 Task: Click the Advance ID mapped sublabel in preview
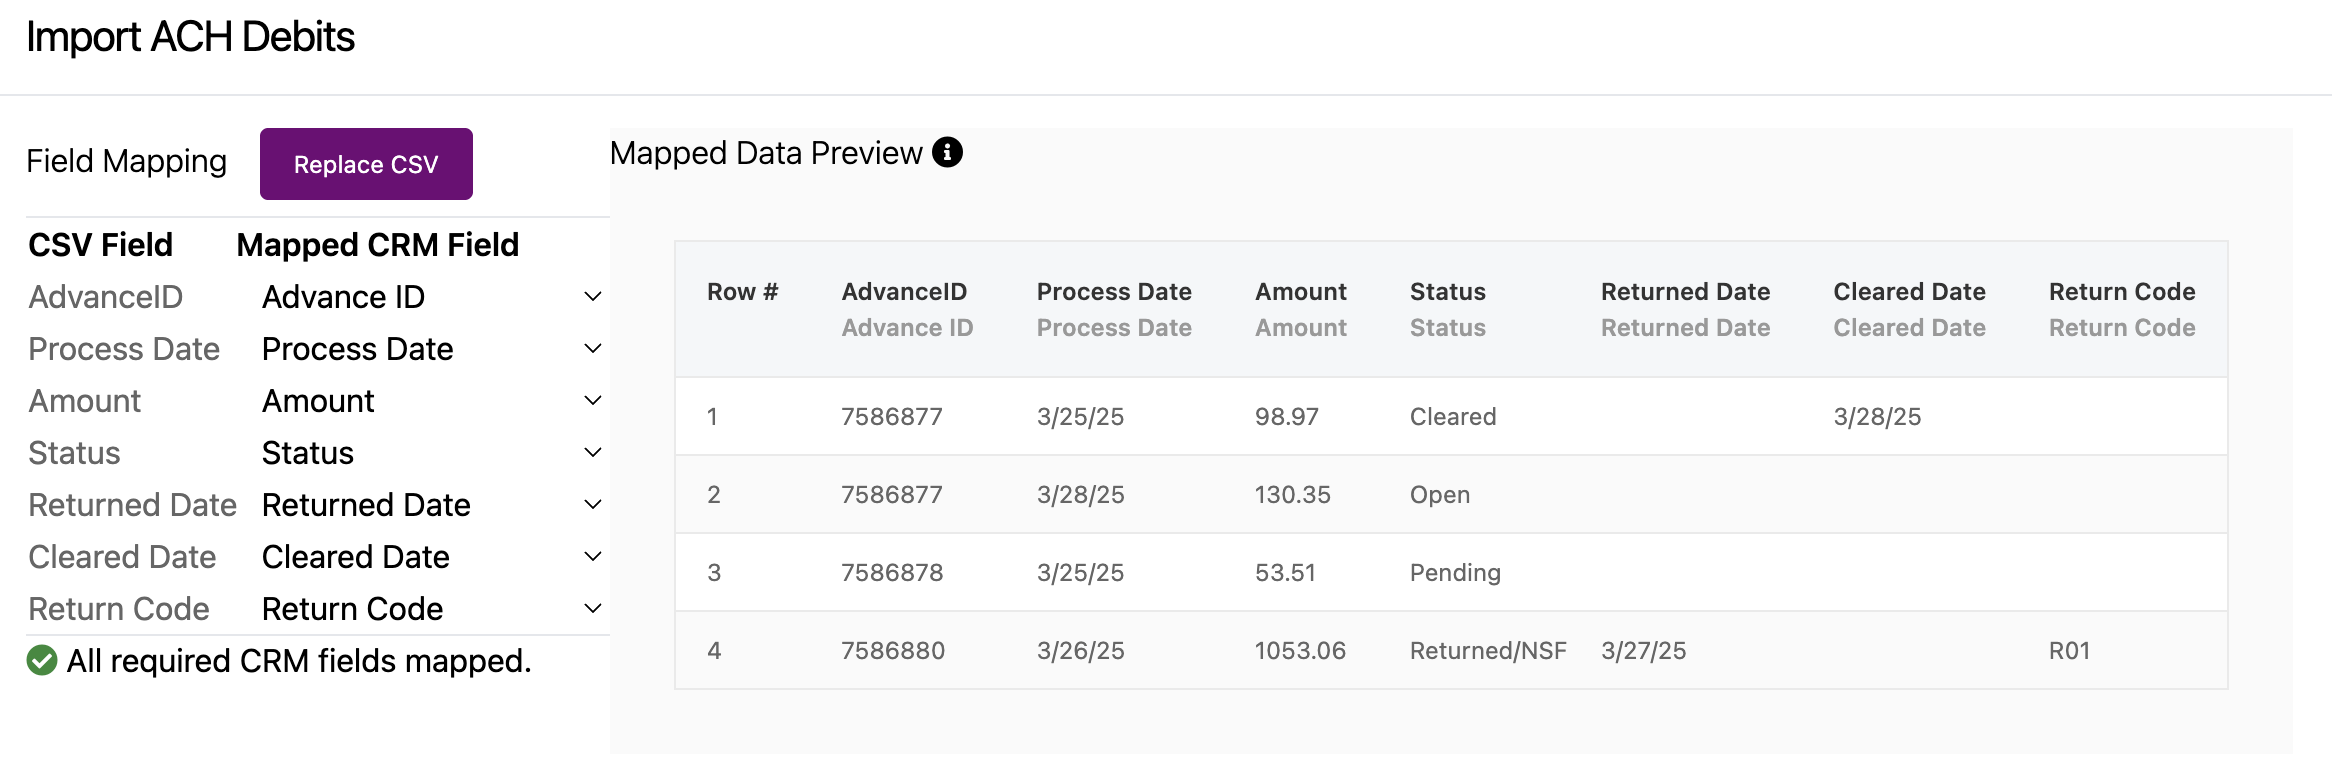coord(907,328)
